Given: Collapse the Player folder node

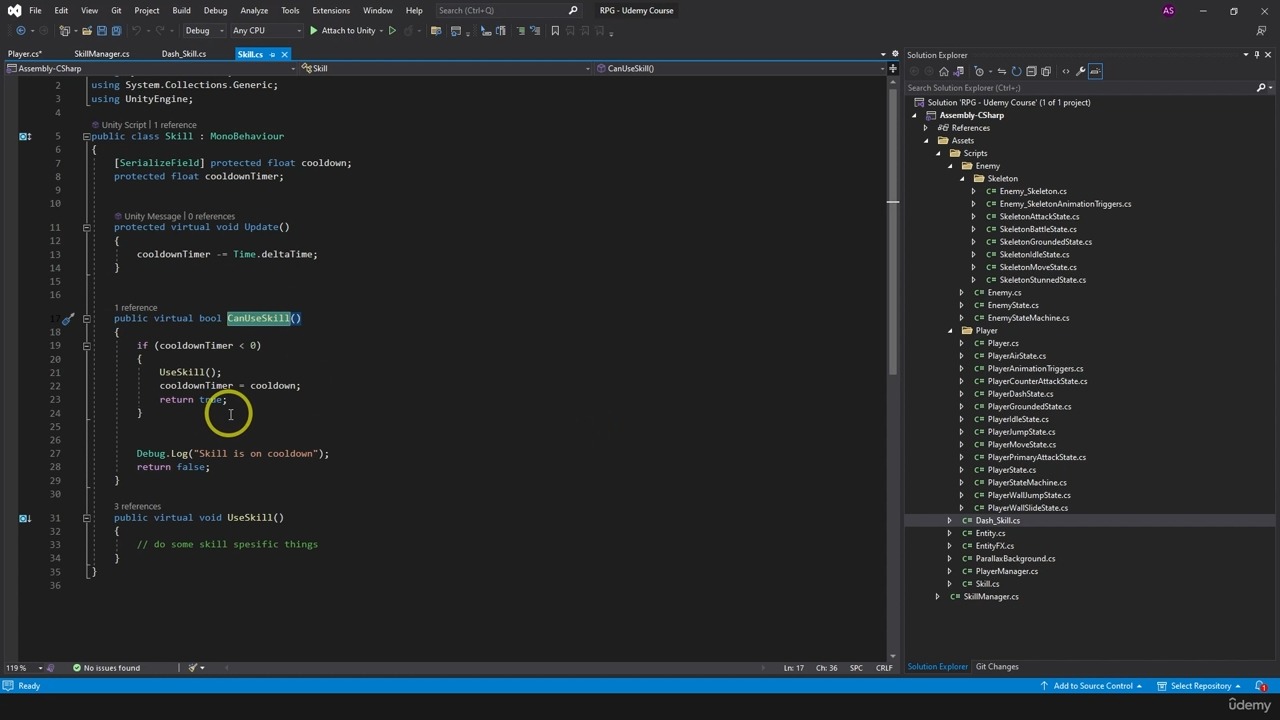Looking at the screenshot, I should [950, 331].
